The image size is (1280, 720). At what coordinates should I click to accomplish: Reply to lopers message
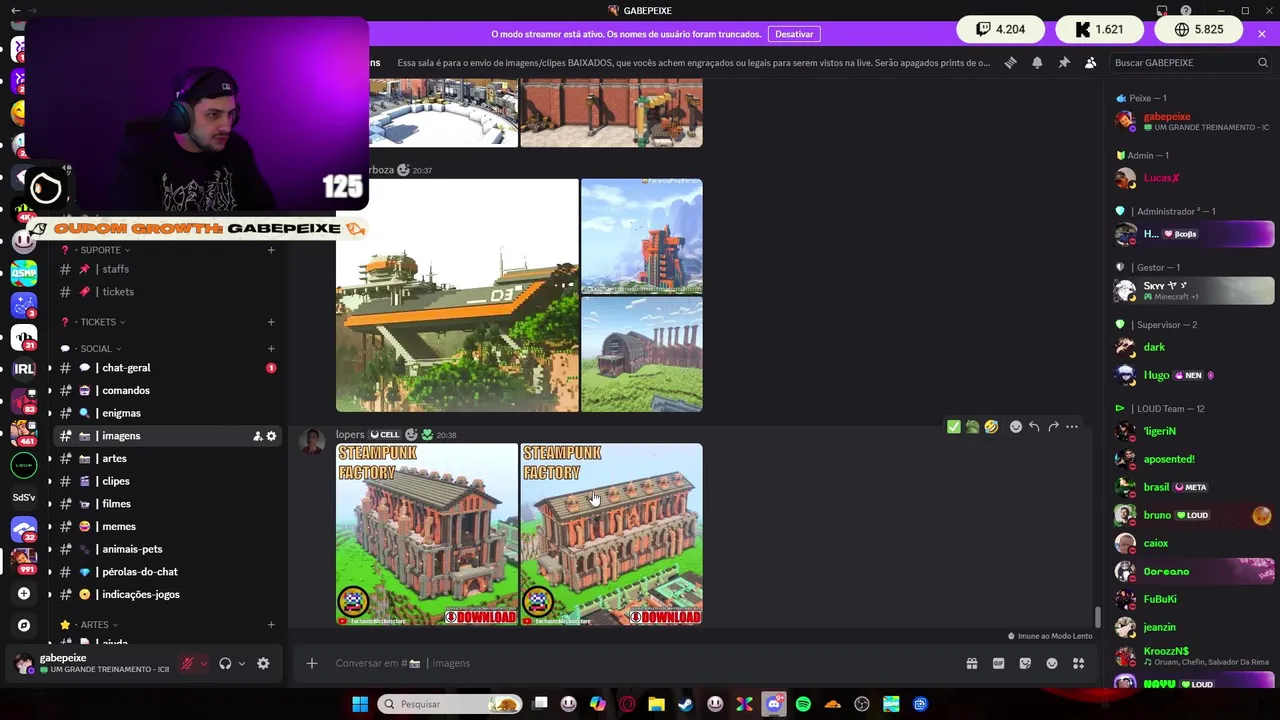1034,427
